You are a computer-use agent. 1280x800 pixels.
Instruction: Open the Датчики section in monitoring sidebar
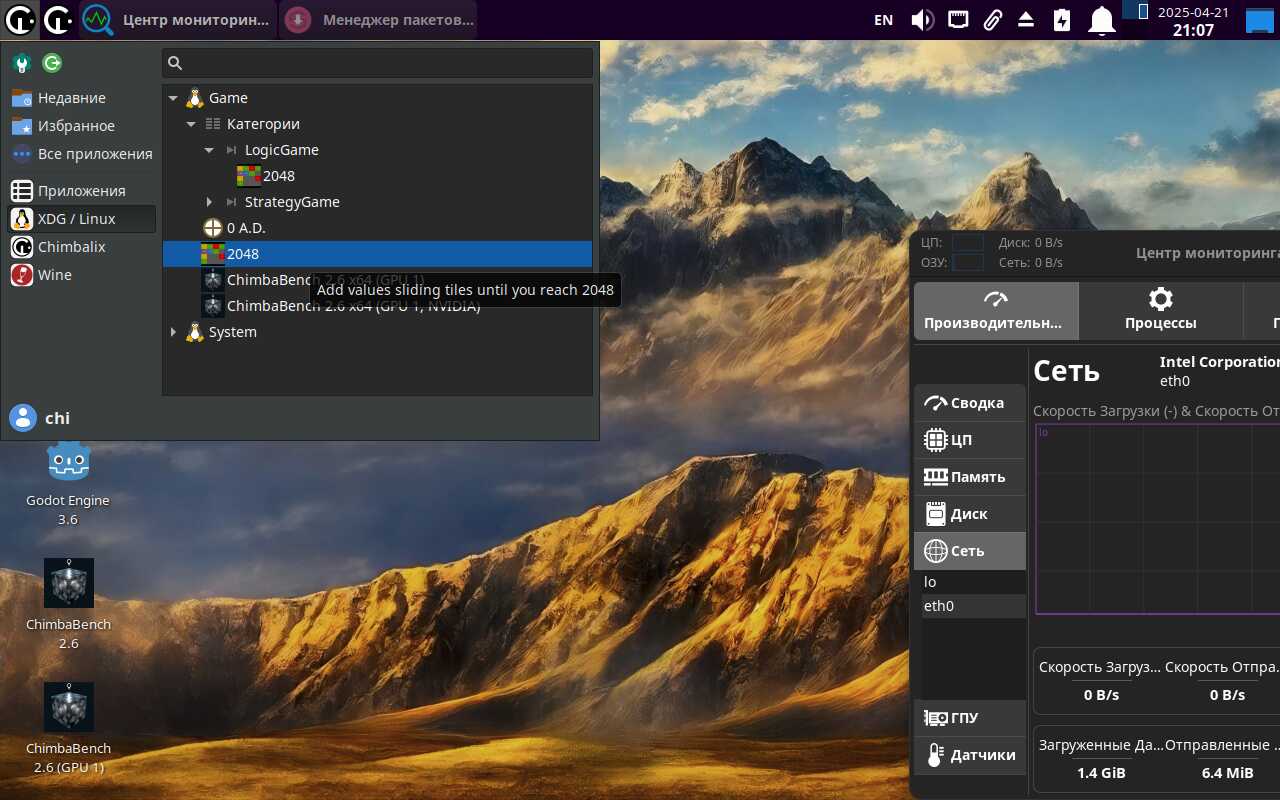coord(970,755)
